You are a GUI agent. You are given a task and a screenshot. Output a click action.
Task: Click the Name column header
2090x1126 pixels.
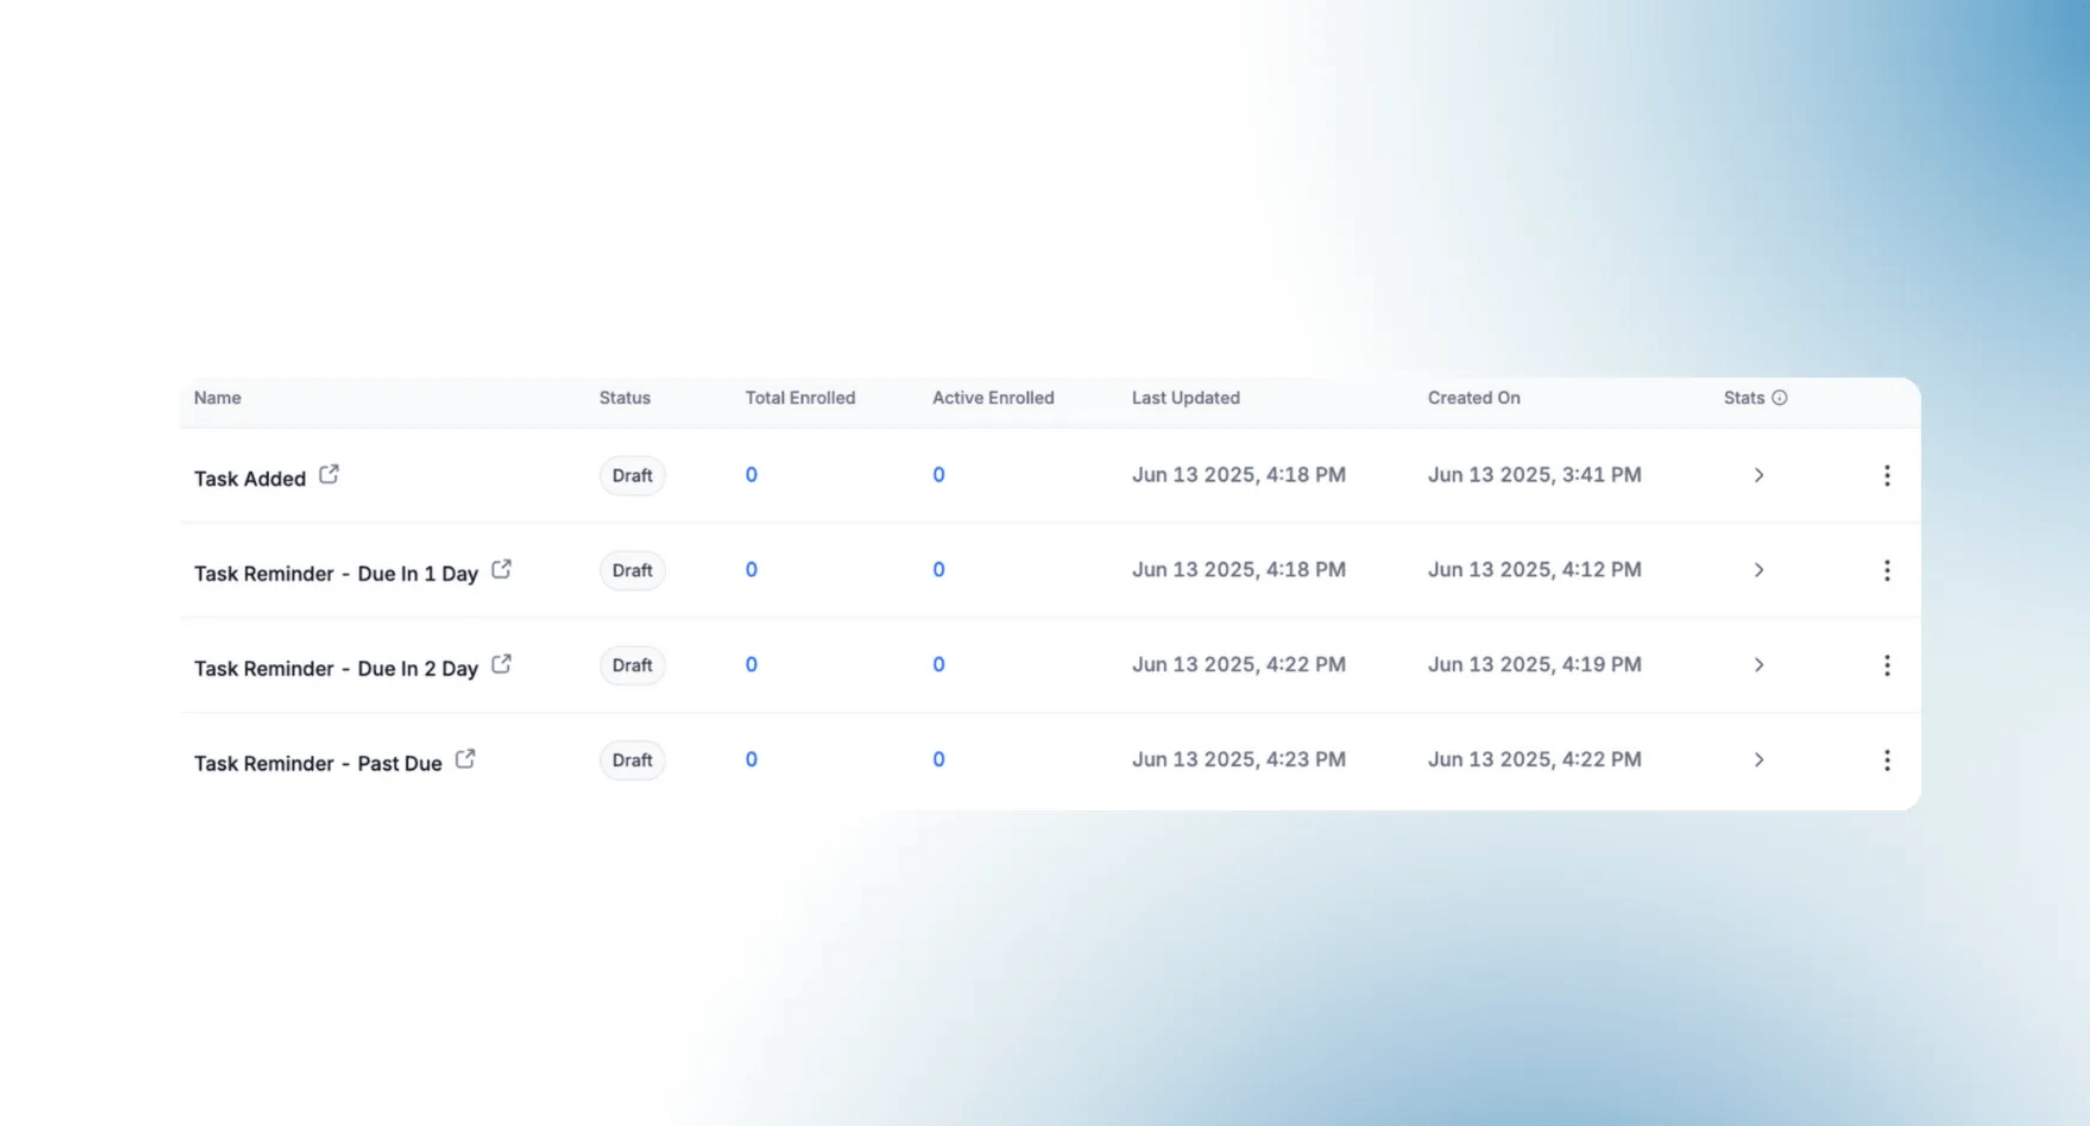[x=217, y=398]
